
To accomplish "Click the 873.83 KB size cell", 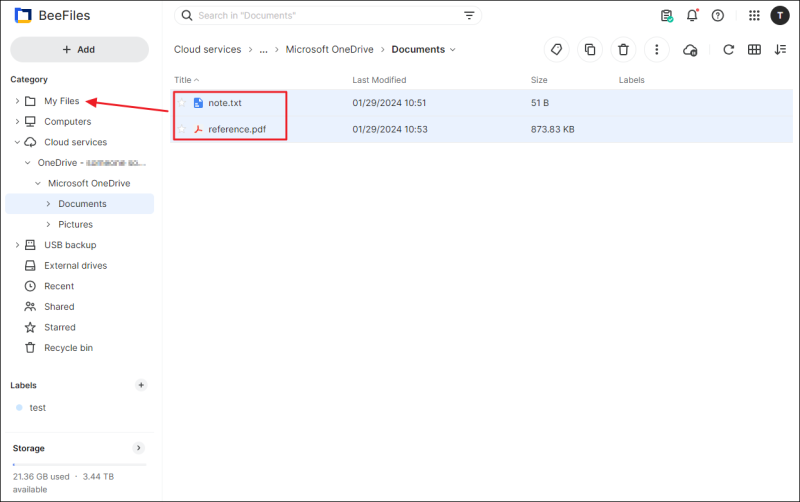I will [553, 129].
